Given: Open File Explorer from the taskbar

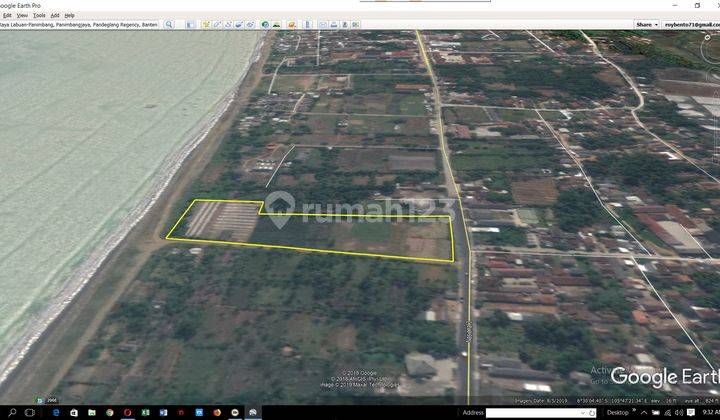Looking at the screenshot, I should click(92, 412).
